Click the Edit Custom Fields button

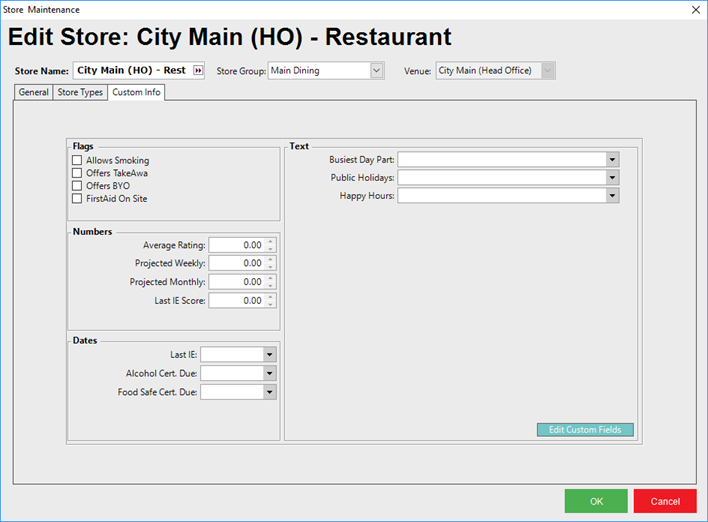coord(585,430)
